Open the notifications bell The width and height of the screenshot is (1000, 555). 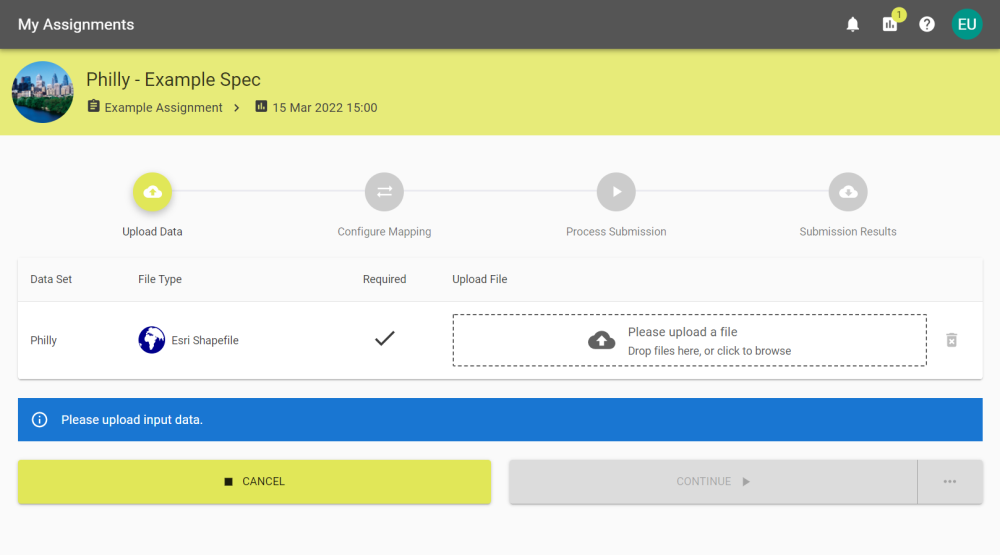[853, 24]
